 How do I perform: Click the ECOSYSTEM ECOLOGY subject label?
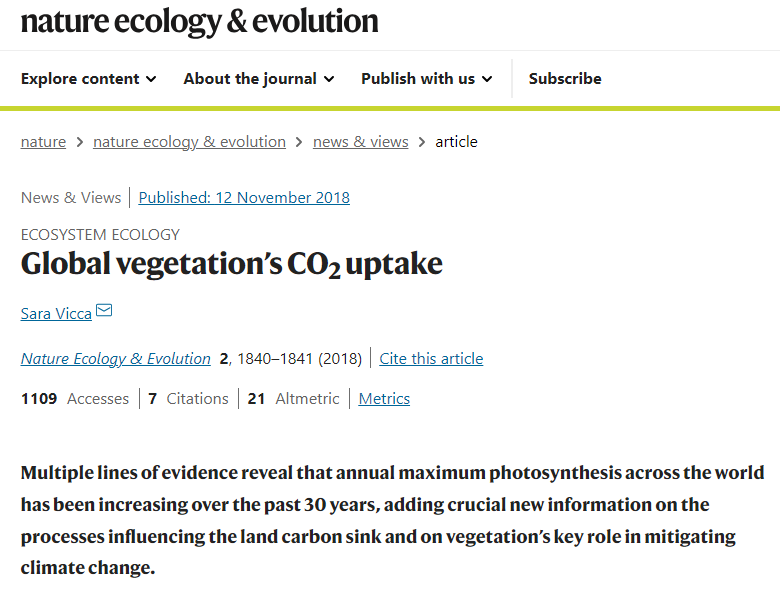click(x=100, y=235)
